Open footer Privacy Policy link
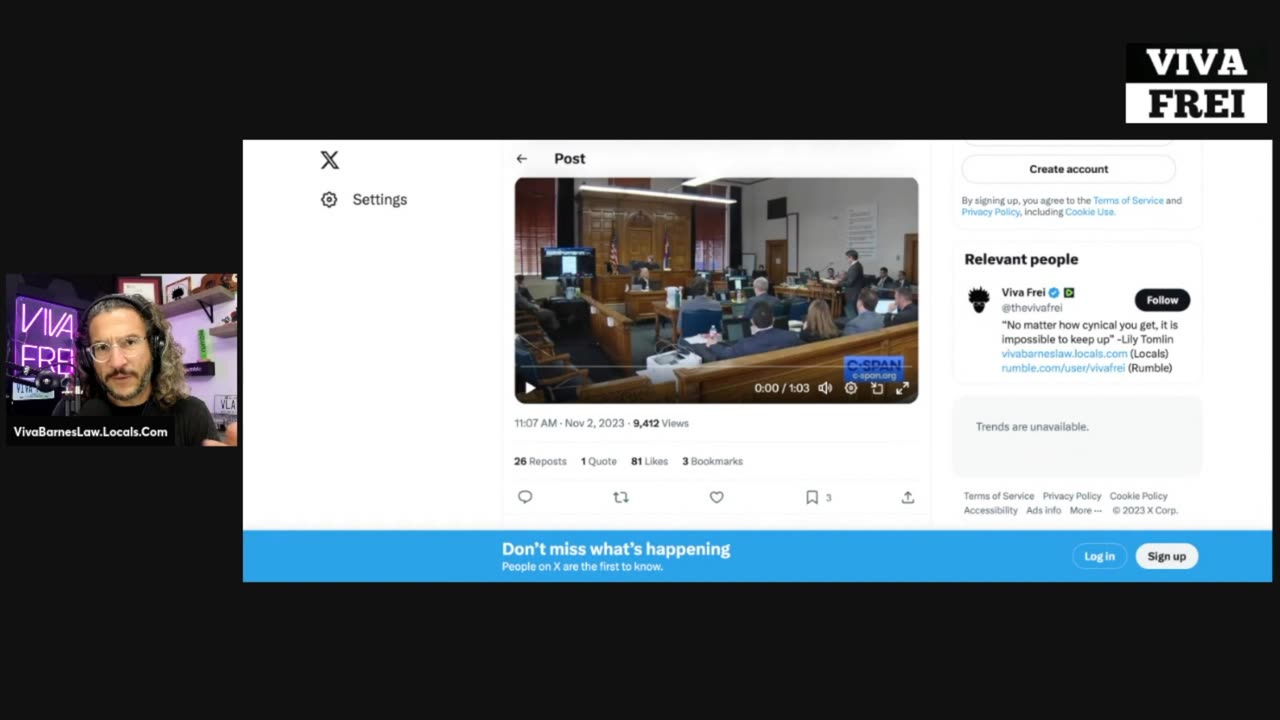Viewport: 1280px width, 720px height. [x=1072, y=496]
